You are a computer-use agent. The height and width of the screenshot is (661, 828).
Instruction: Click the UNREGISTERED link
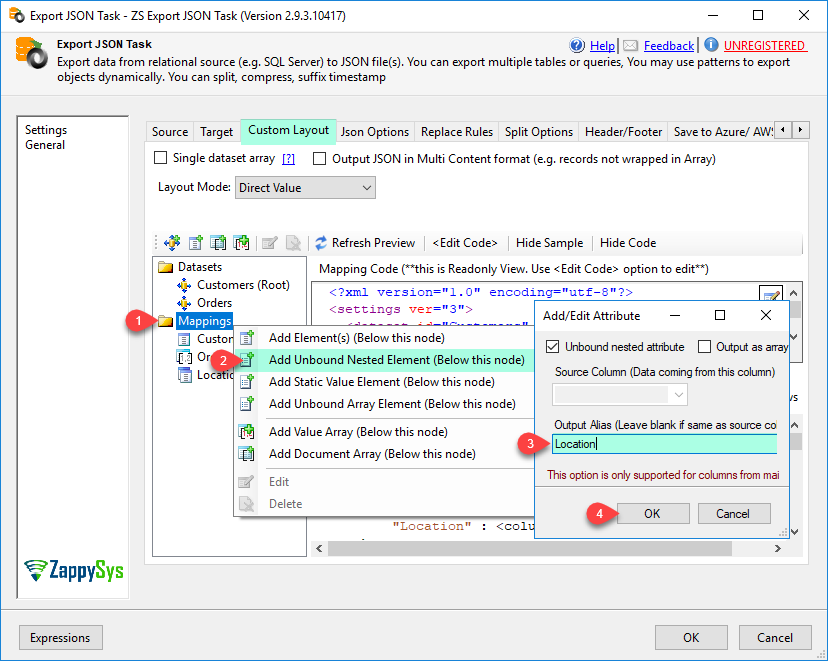point(764,46)
